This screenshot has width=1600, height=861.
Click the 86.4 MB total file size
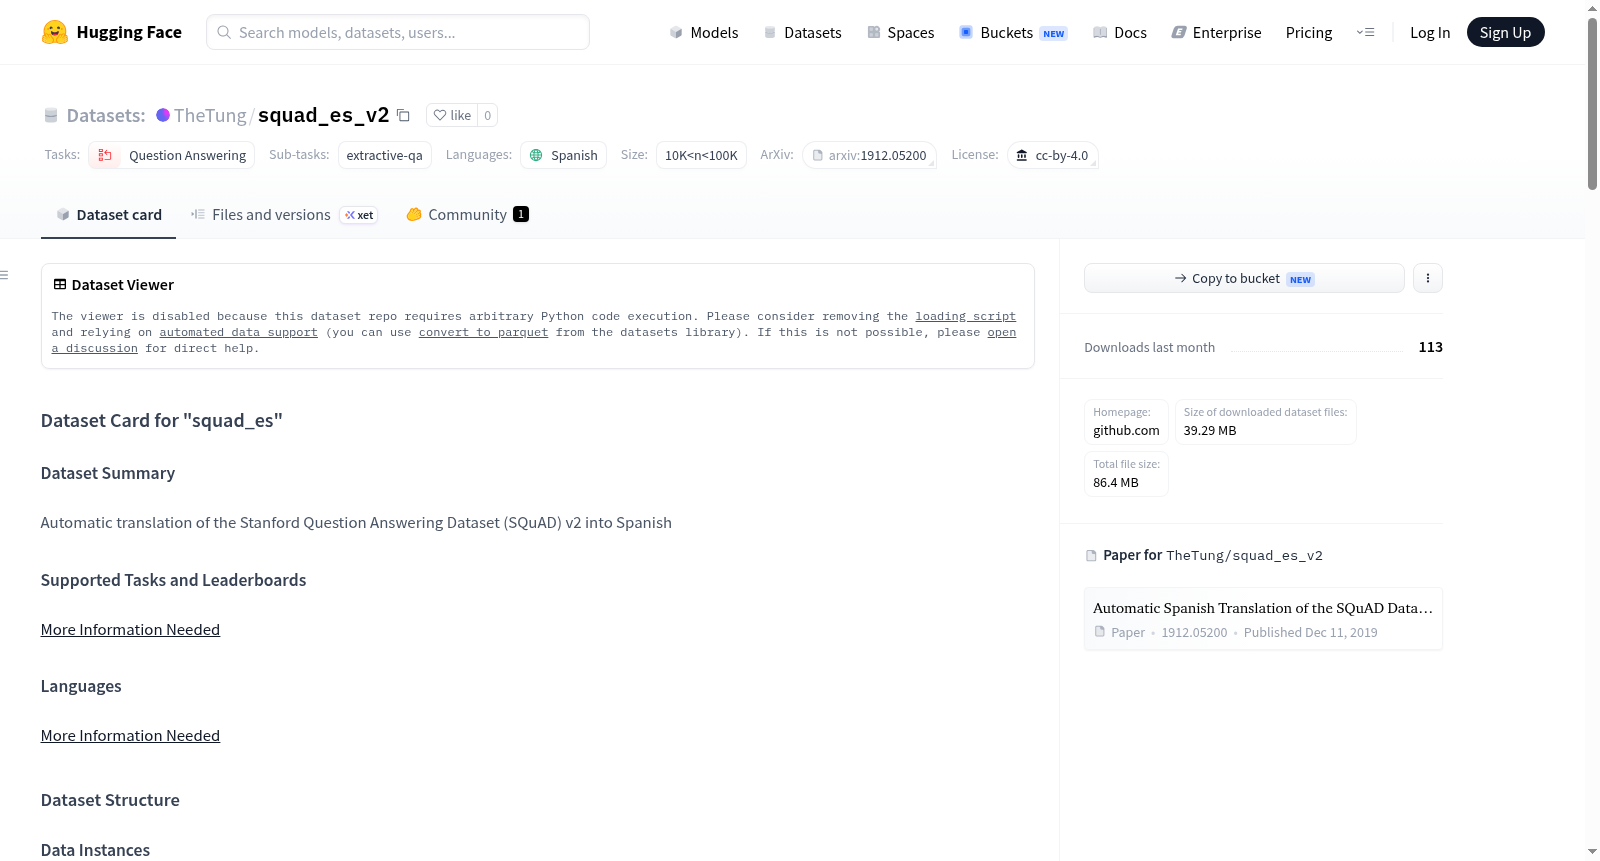pyautogui.click(x=1116, y=482)
